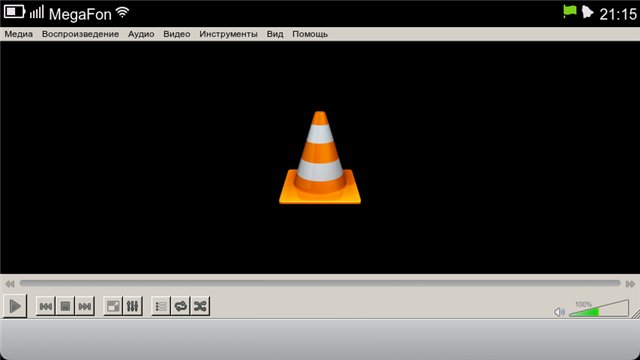Expand the Инструменты menu
The height and width of the screenshot is (360, 640).
click(228, 34)
